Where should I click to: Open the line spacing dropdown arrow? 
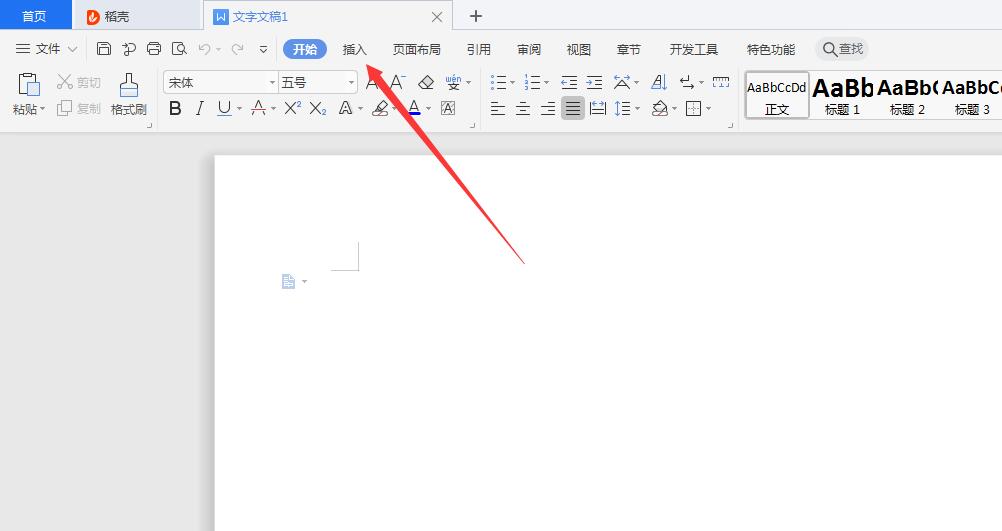tap(637, 109)
